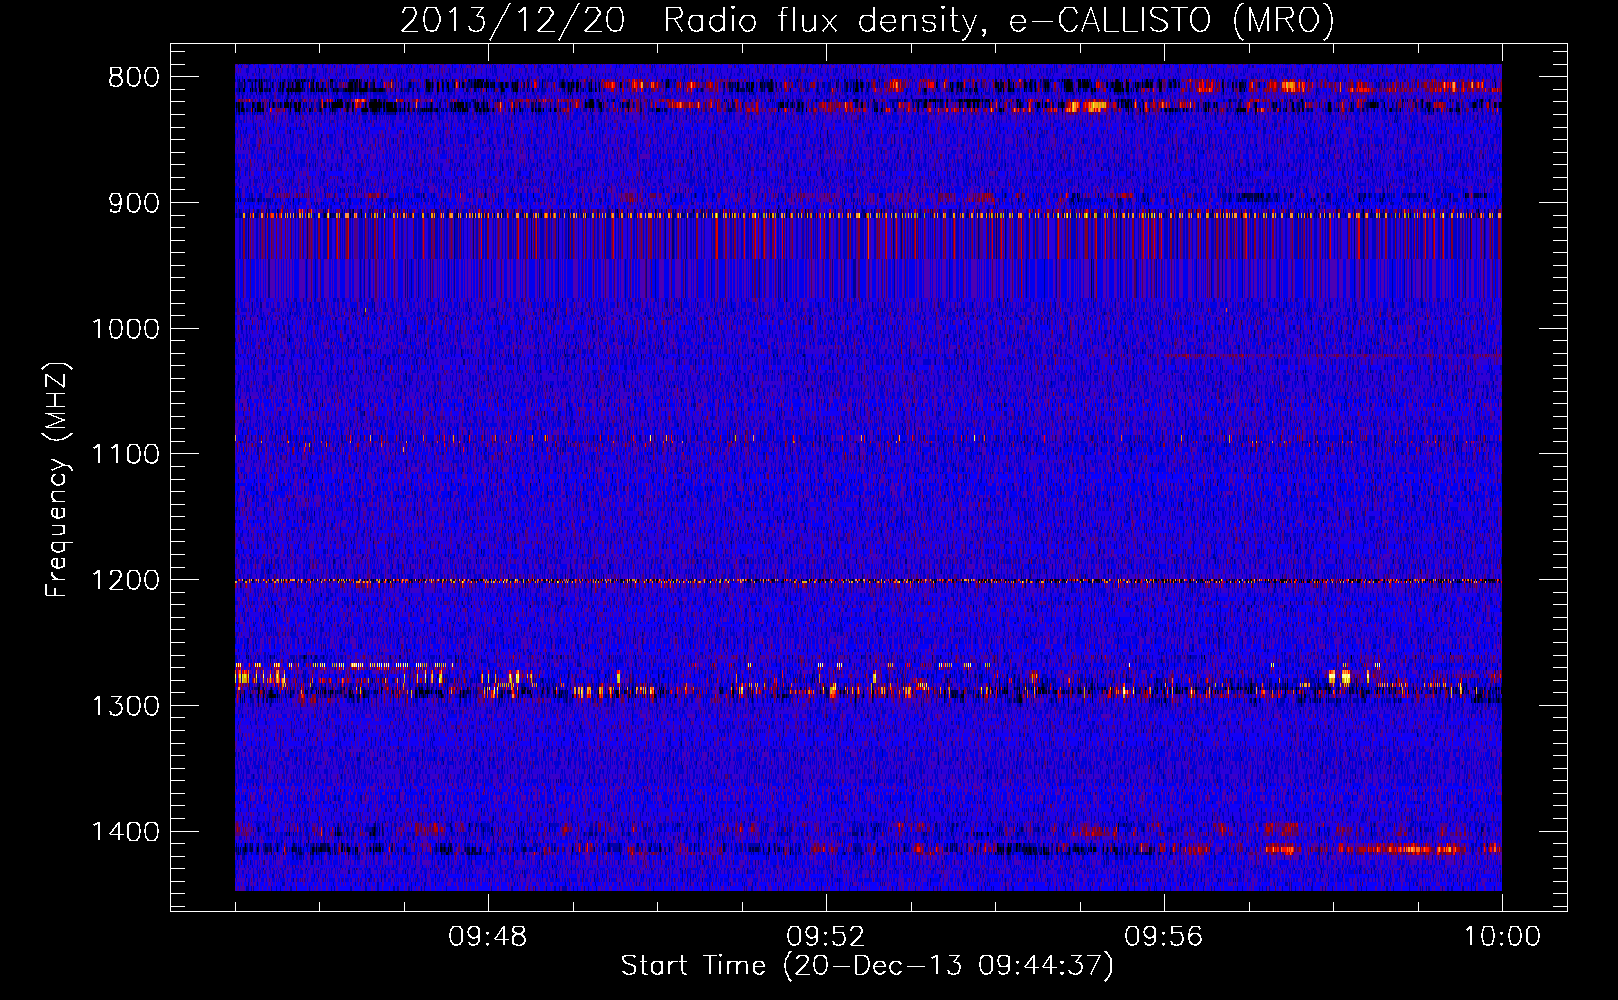Click the 'Frequency (MHZ)' axis label
Viewport: 1618px width, 1000px height.
tap(58, 479)
